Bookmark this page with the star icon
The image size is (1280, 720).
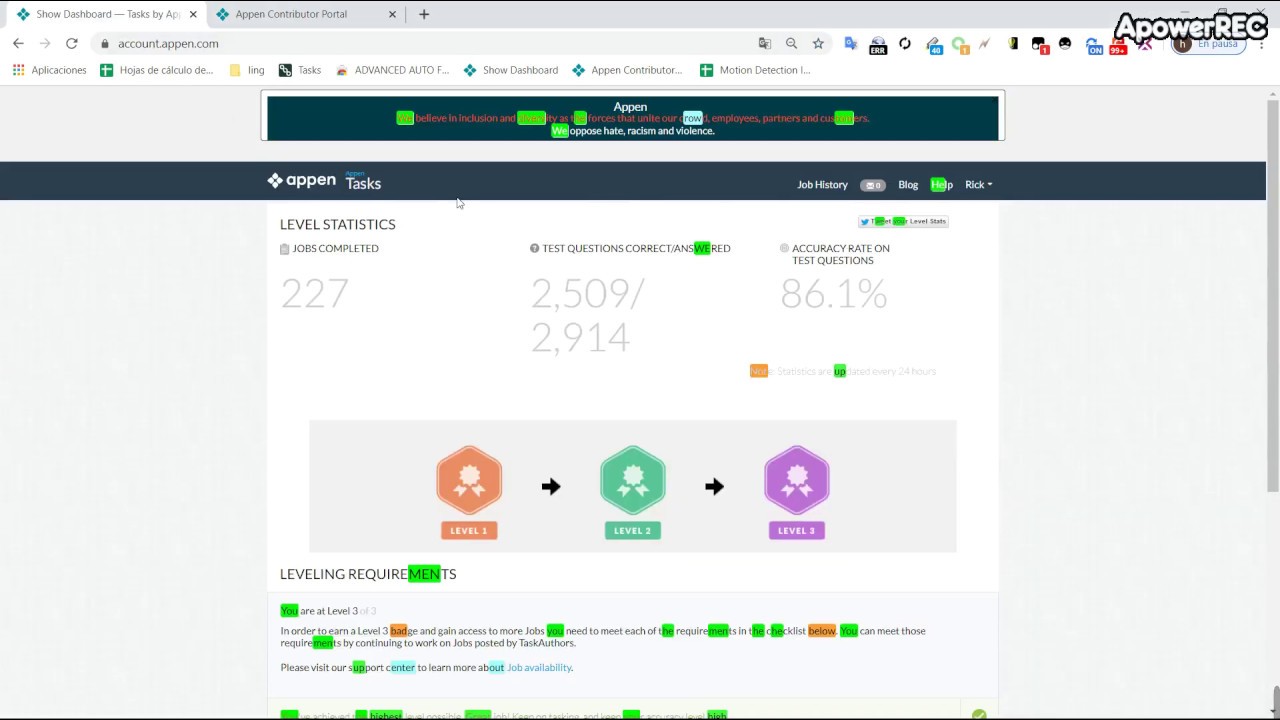(x=818, y=44)
